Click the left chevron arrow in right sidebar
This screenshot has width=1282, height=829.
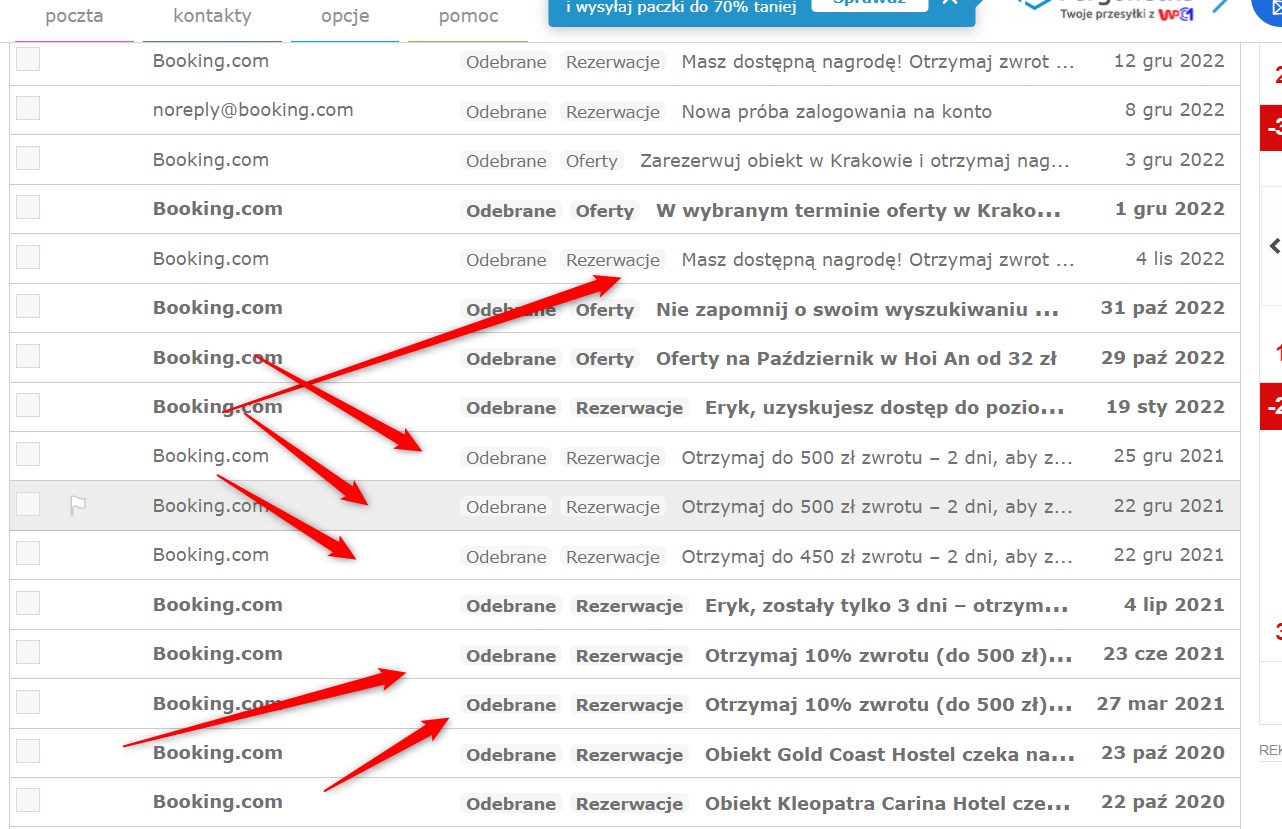[x=1274, y=245]
